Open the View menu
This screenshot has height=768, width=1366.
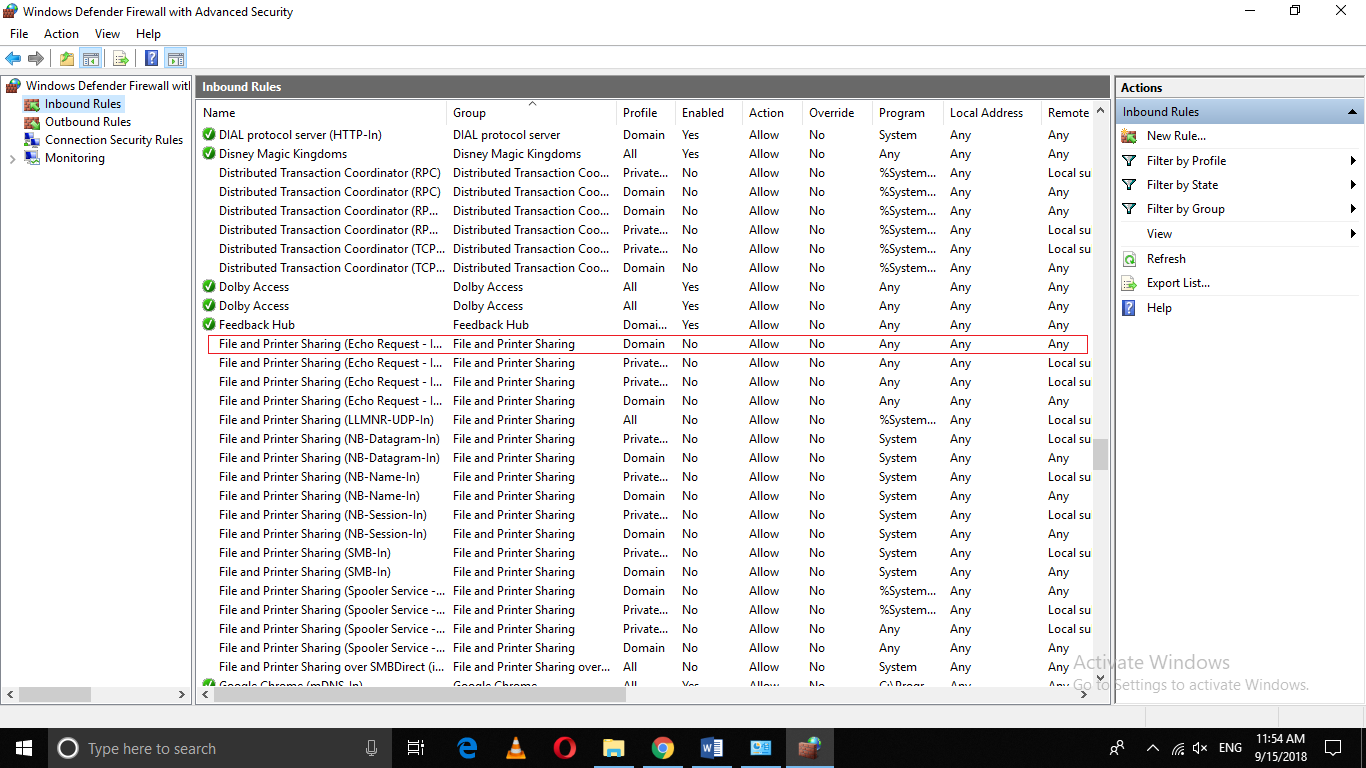pyautogui.click(x=107, y=33)
